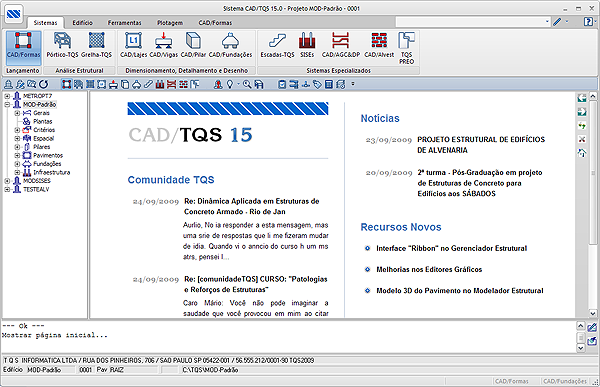
Task: Open the CAD/Fundações system
Action: (230, 45)
